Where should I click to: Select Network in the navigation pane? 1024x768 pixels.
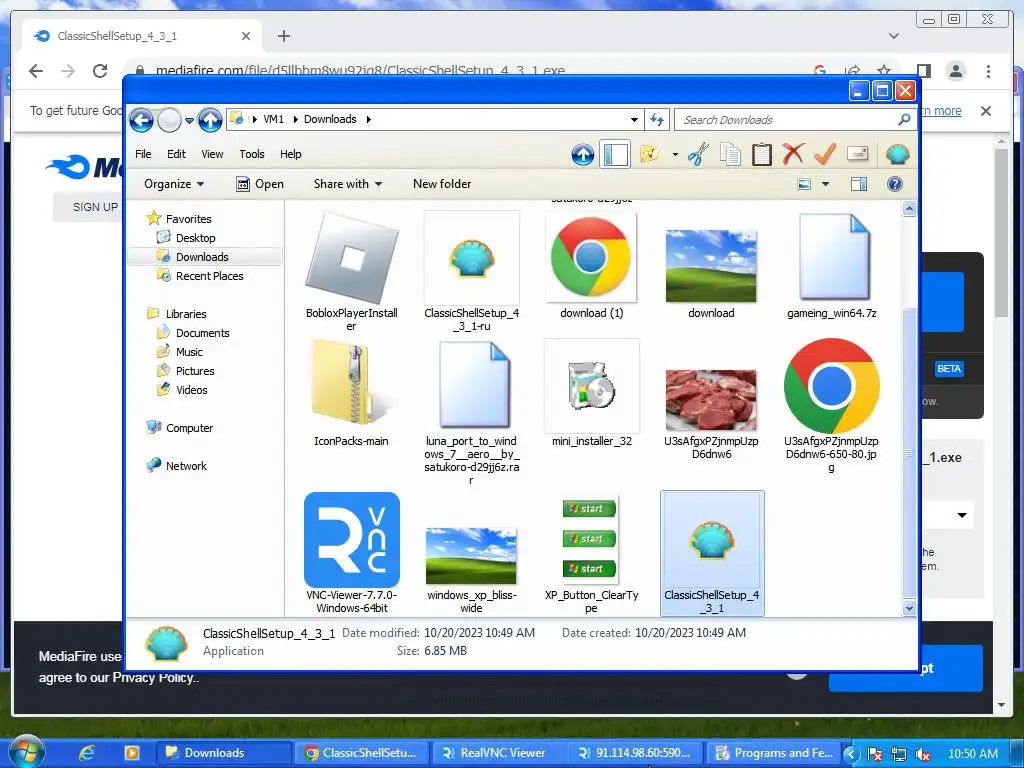[185, 466]
